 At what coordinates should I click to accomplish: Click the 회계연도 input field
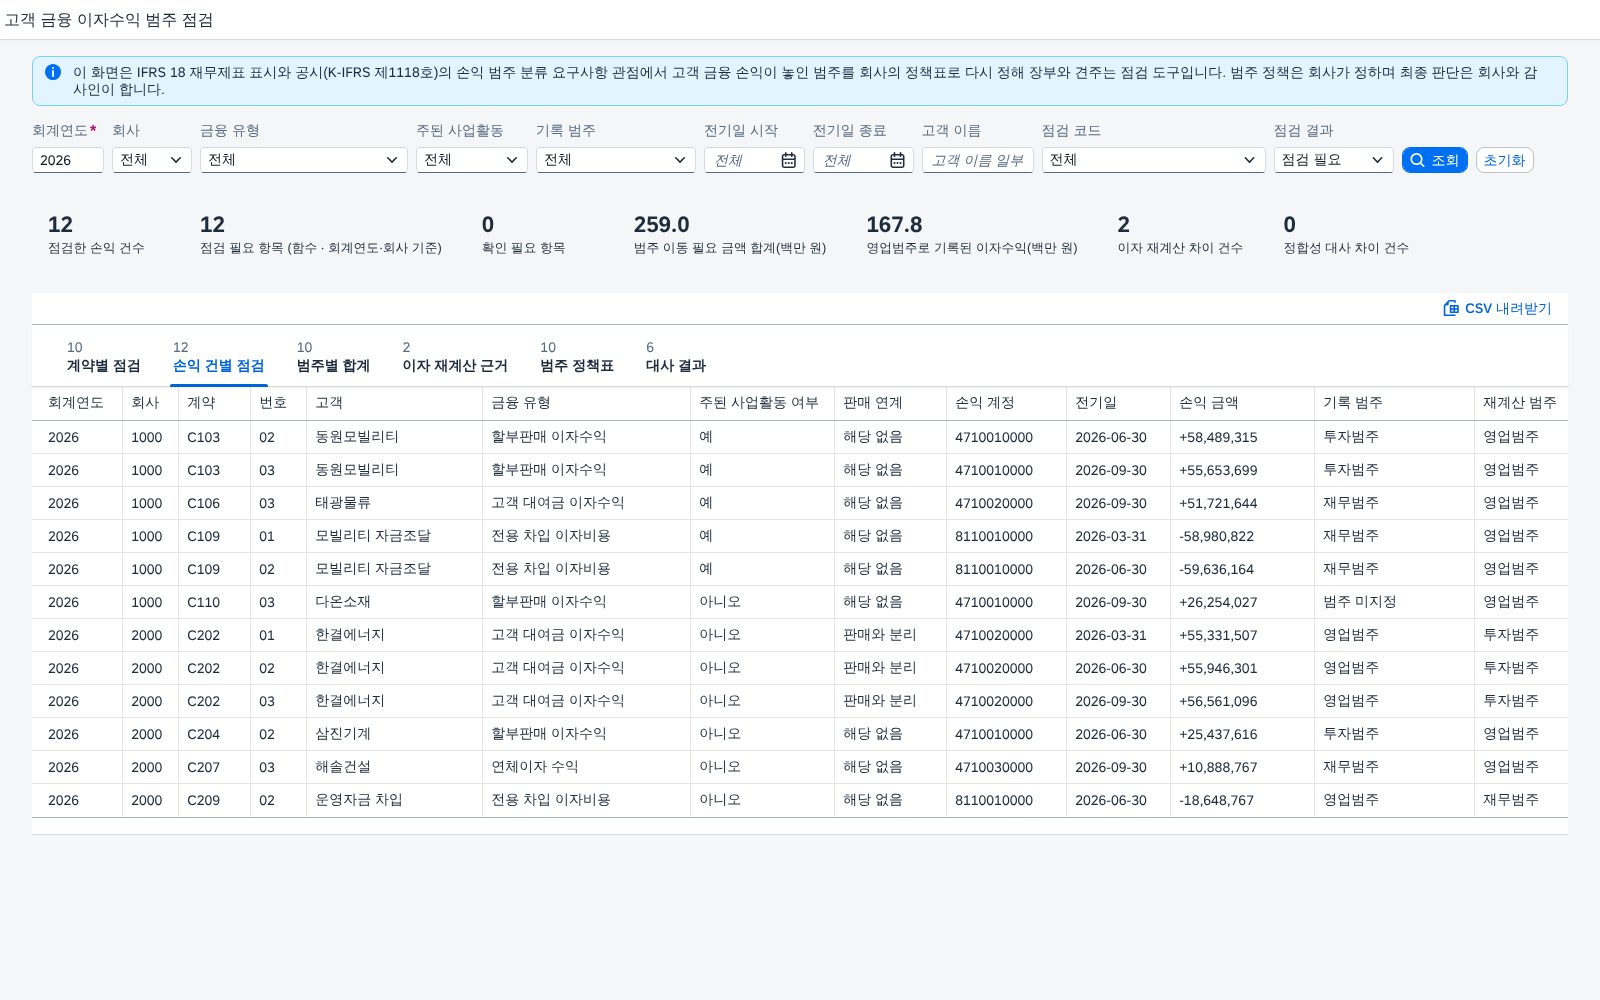click(x=67, y=160)
